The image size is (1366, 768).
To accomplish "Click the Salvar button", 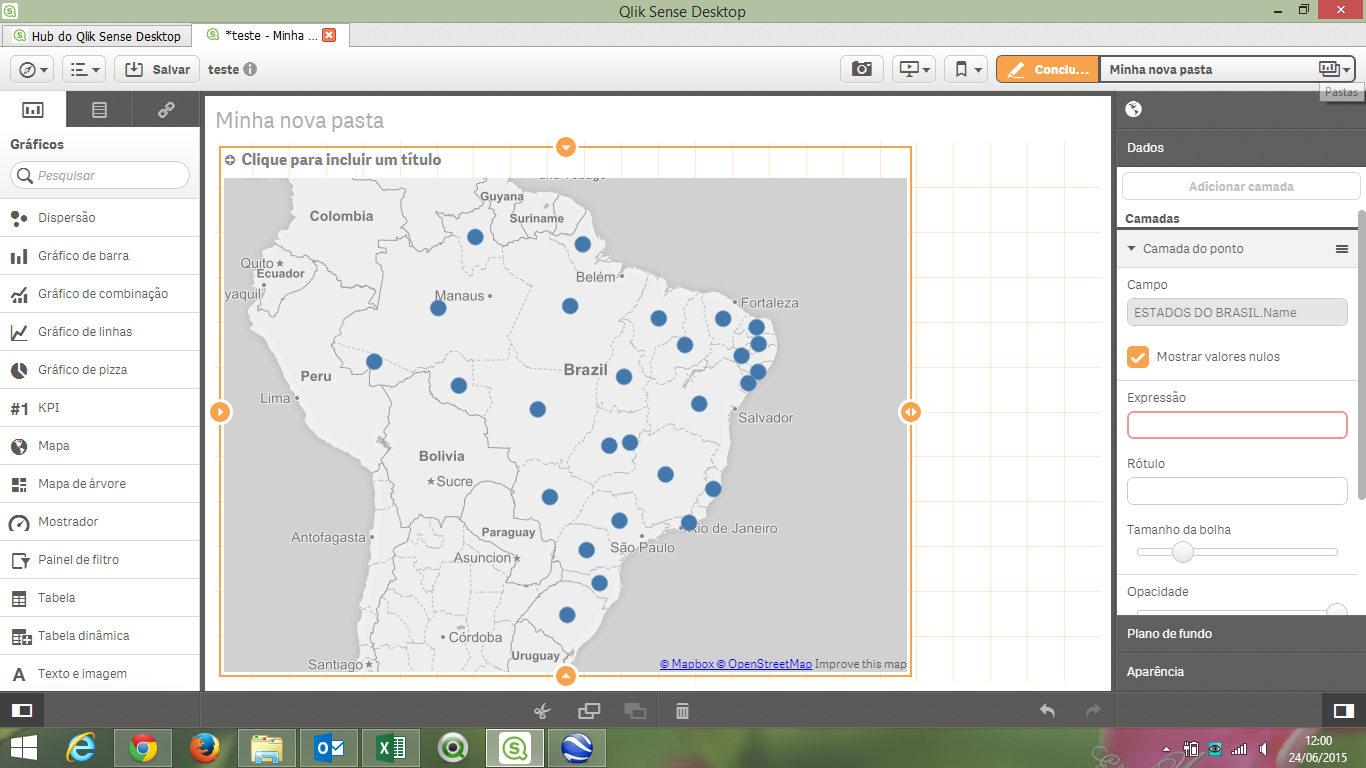I will coord(157,69).
